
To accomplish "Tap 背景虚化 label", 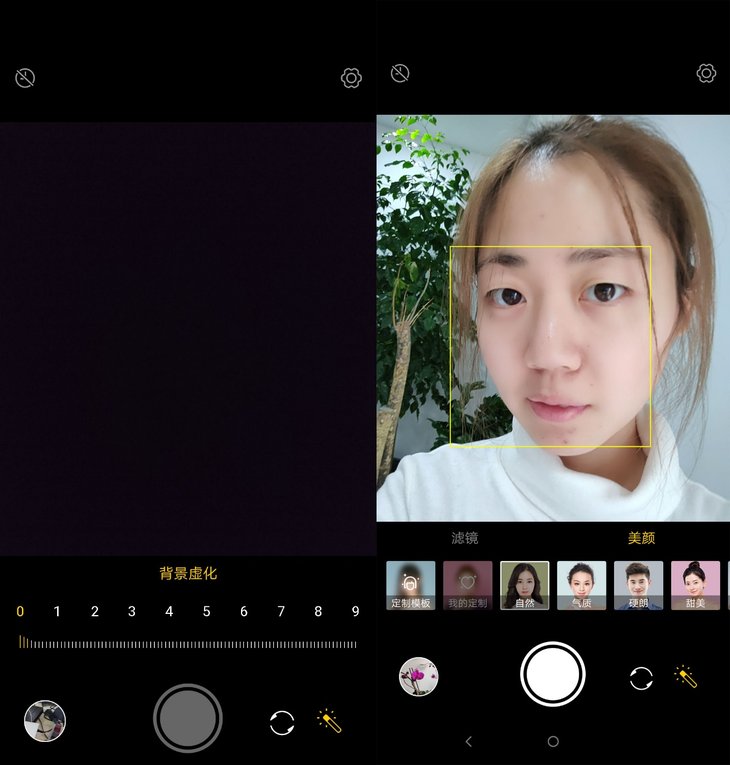I will [188, 573].
